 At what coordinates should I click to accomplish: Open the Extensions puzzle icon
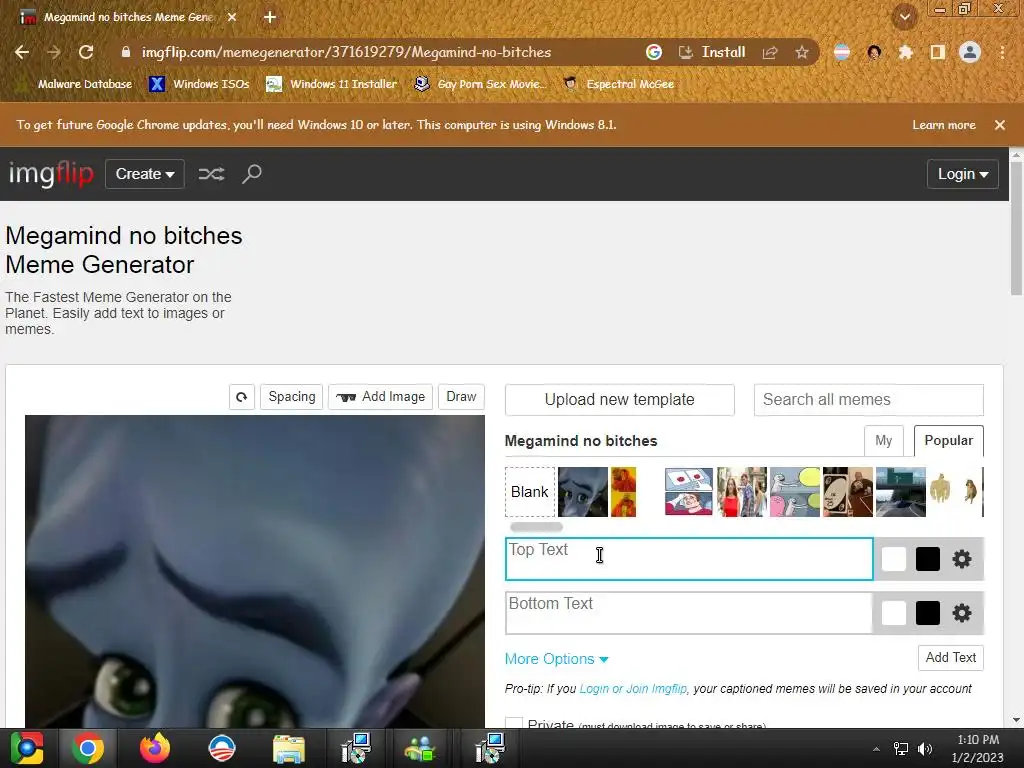(905, 52)
